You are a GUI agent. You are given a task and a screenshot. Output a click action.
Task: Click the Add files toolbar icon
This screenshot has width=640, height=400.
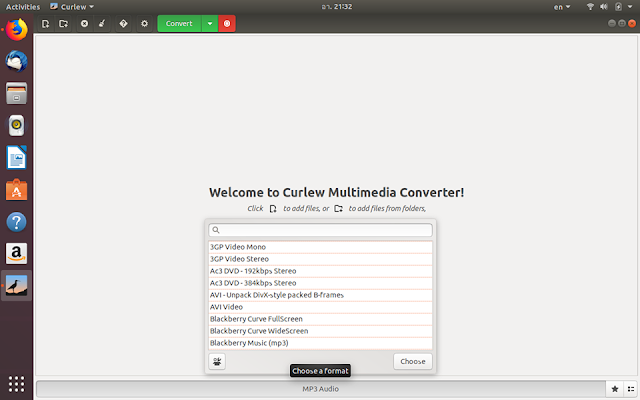[x=45, y=24]
